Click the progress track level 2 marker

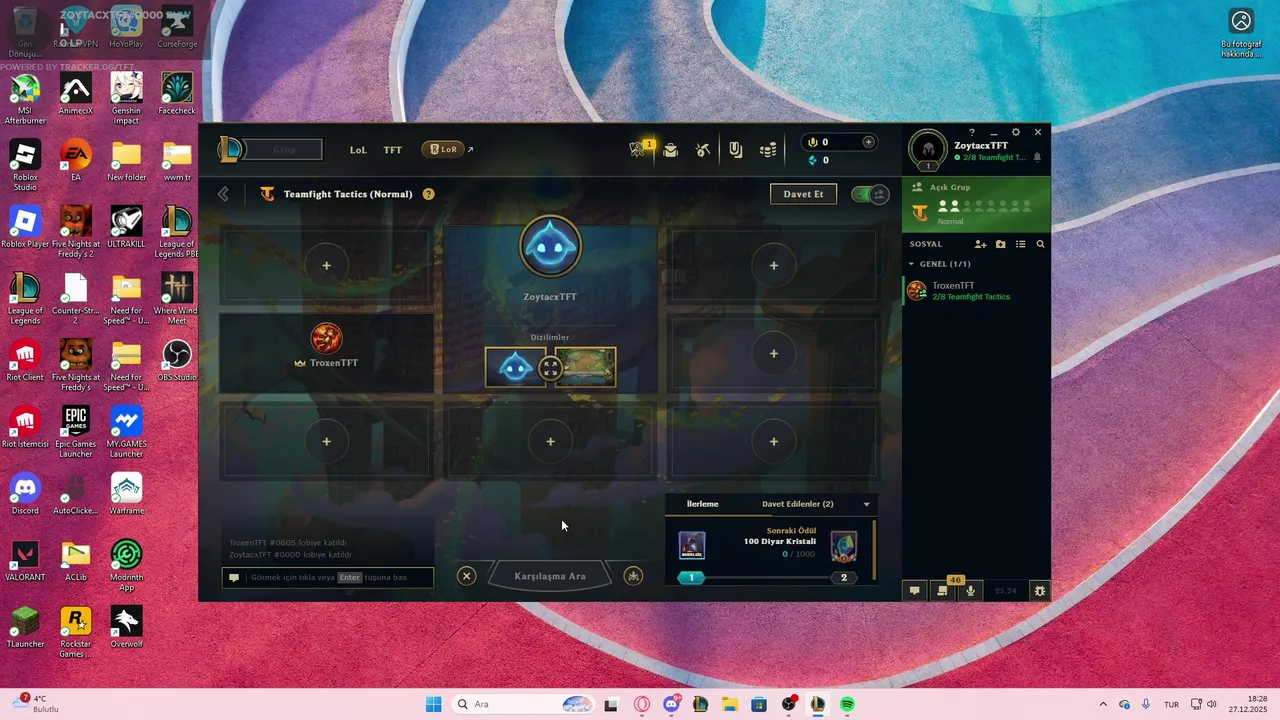click(844, 578)
